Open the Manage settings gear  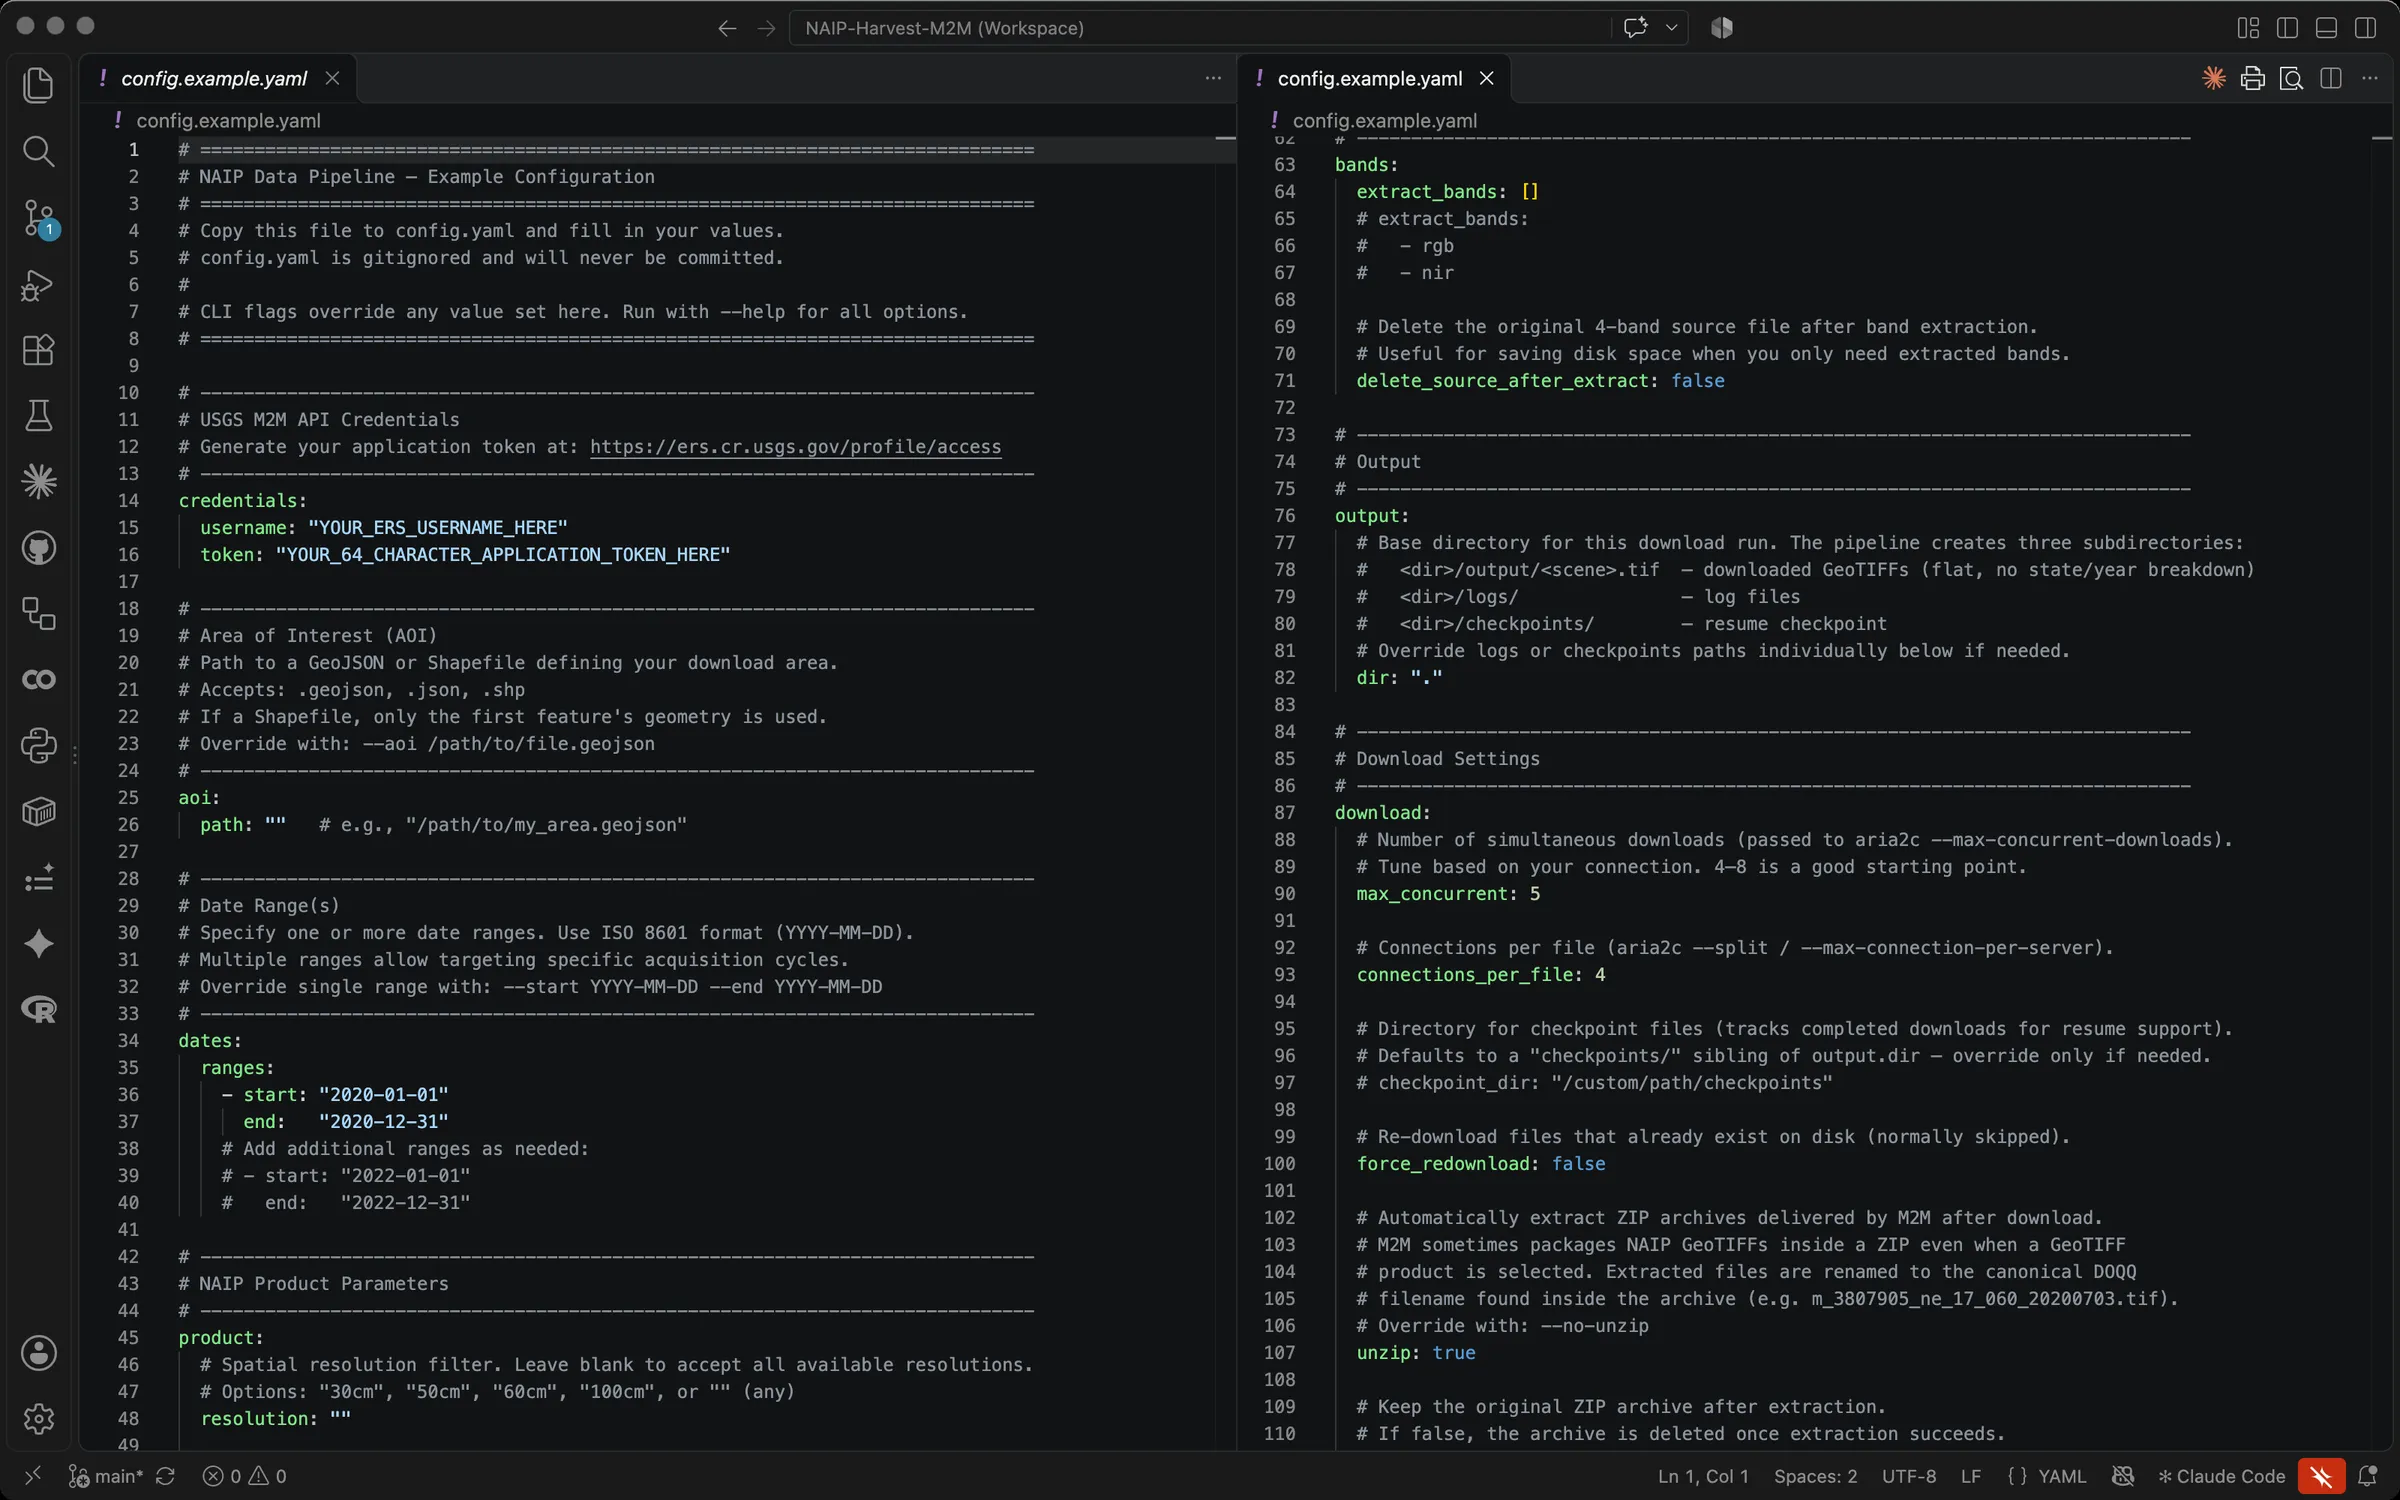[x=38, y=1419]
